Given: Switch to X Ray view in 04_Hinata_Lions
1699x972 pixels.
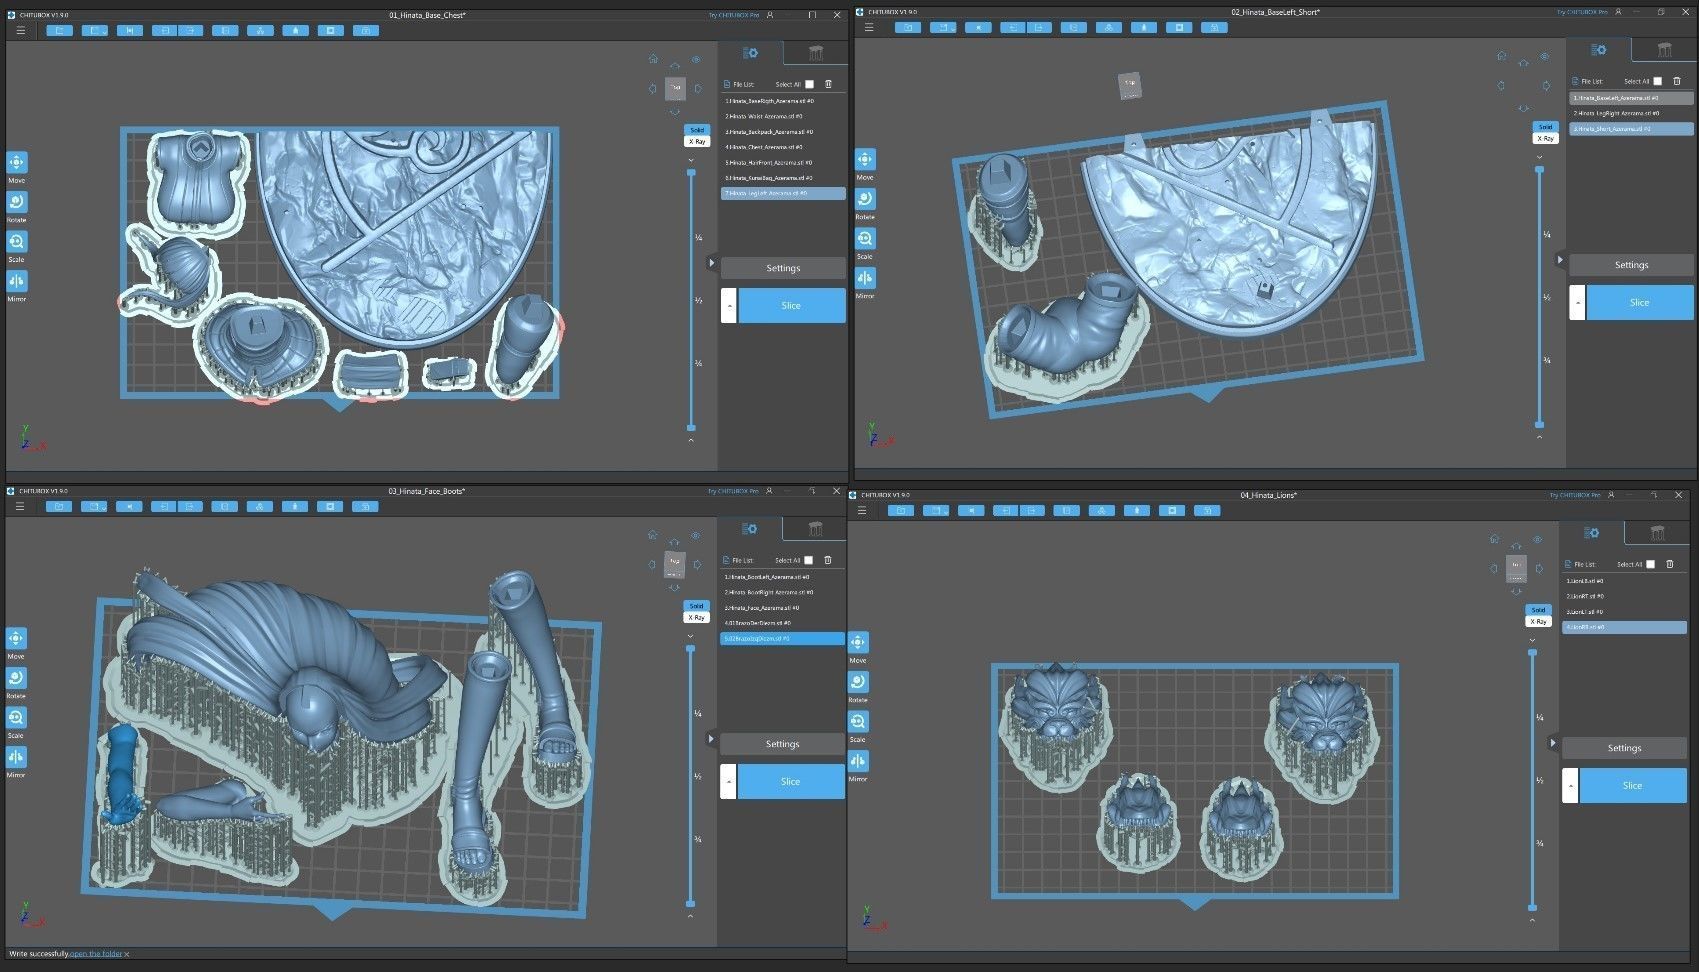Looking at the screenshot, I should point(1538,621).
